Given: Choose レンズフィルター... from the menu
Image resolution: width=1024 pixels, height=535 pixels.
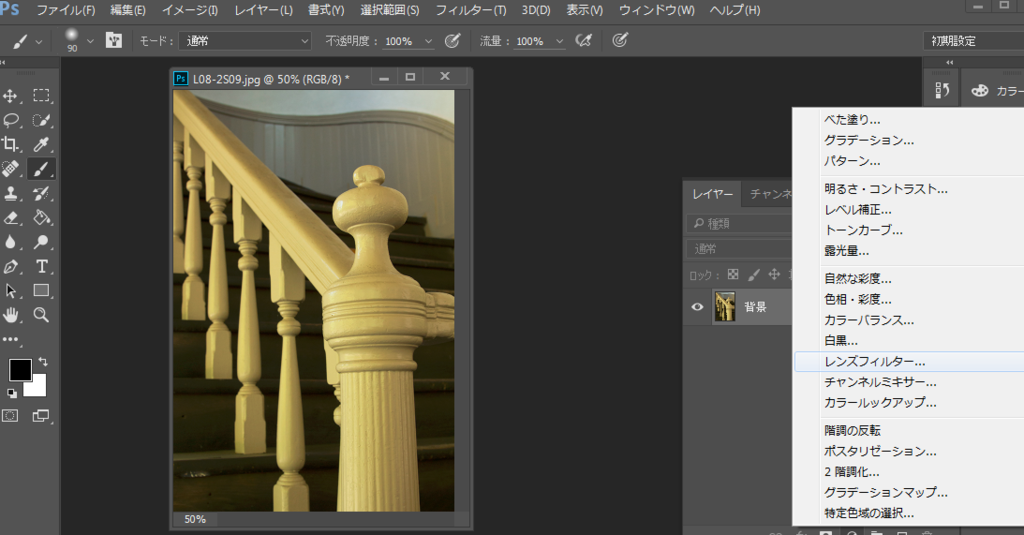Looking at the screenshot, I should pyautogui.click(x=909, y=361).
